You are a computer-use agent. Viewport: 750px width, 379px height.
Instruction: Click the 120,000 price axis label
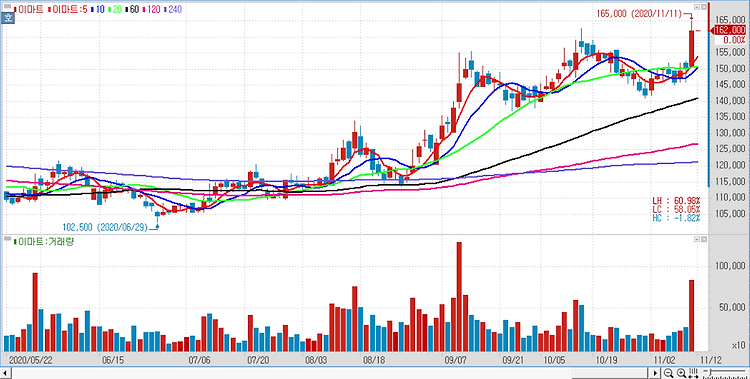click(731, 165)
